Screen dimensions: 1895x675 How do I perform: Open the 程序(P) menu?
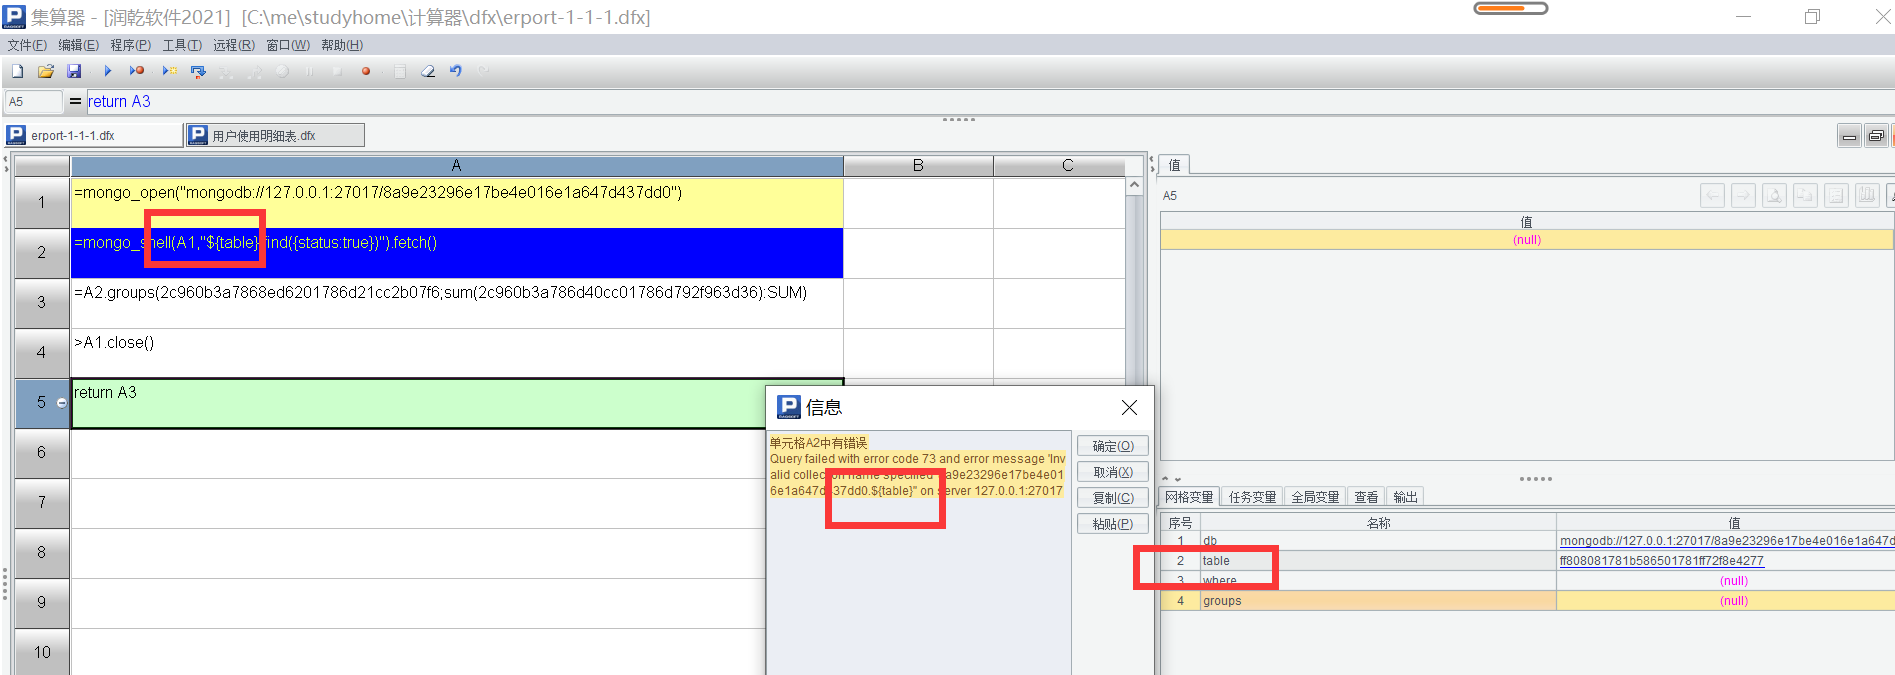pyautogui.click(x=131, y=45)
